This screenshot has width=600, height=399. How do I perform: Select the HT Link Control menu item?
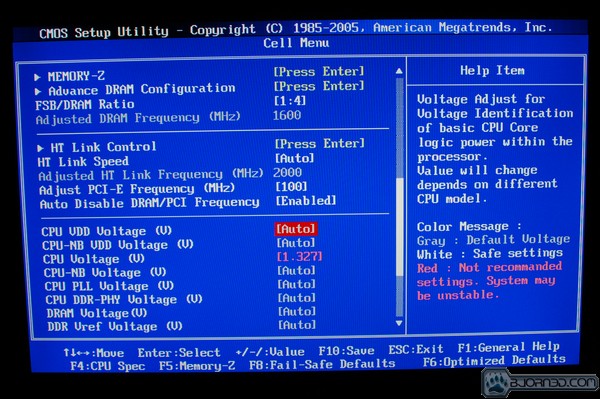click(x=103, y=147)
